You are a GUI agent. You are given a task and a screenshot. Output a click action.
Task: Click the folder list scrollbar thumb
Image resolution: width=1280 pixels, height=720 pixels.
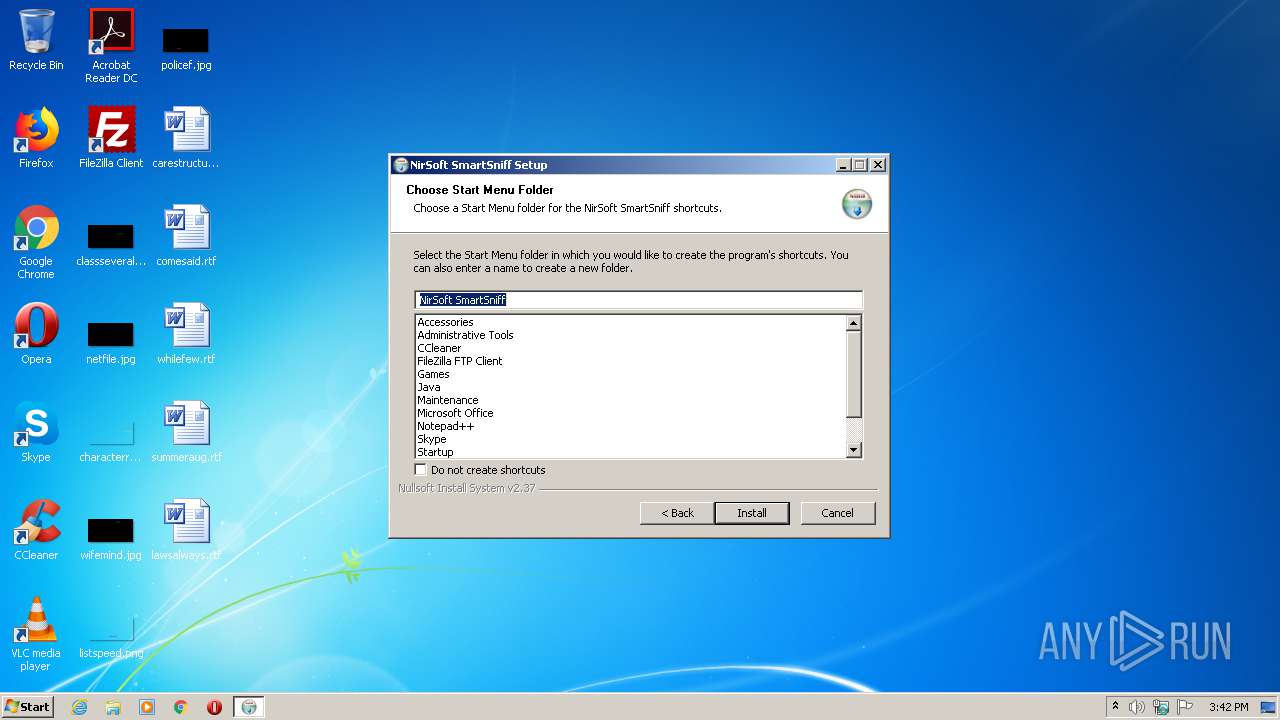(x=853, y=374)
